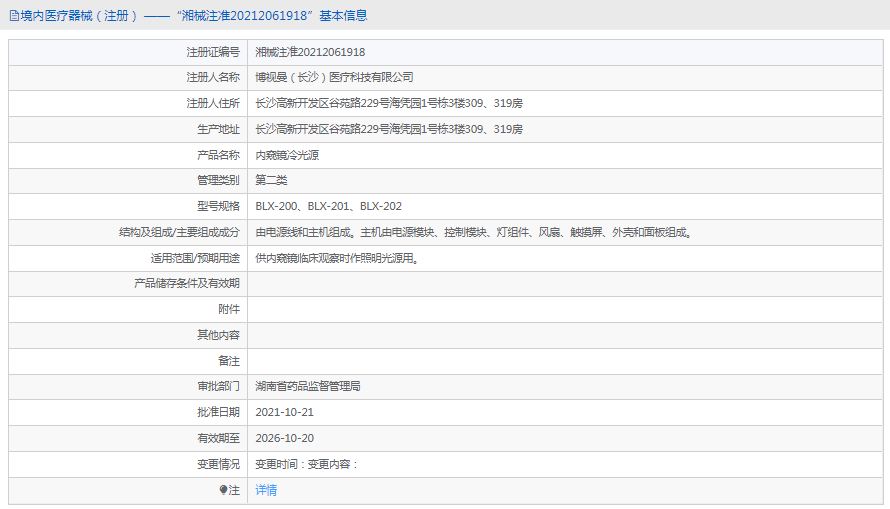This screenshot has width=890, height=509.
Task: Click expiry date 2026-10-20
Action: coord(284,439)
